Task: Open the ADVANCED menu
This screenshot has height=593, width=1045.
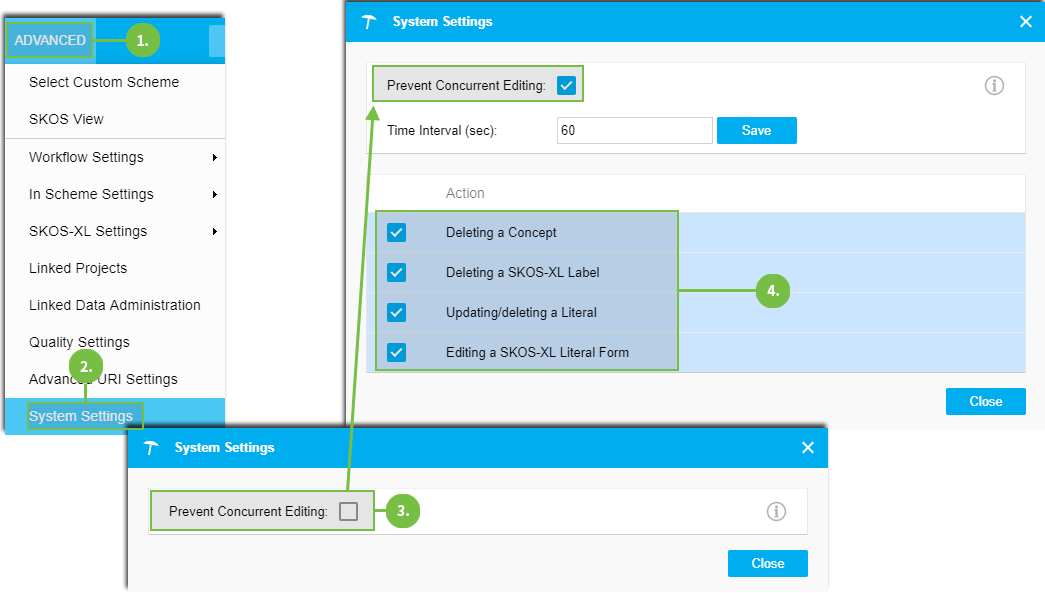Action: tap(50, 41)
